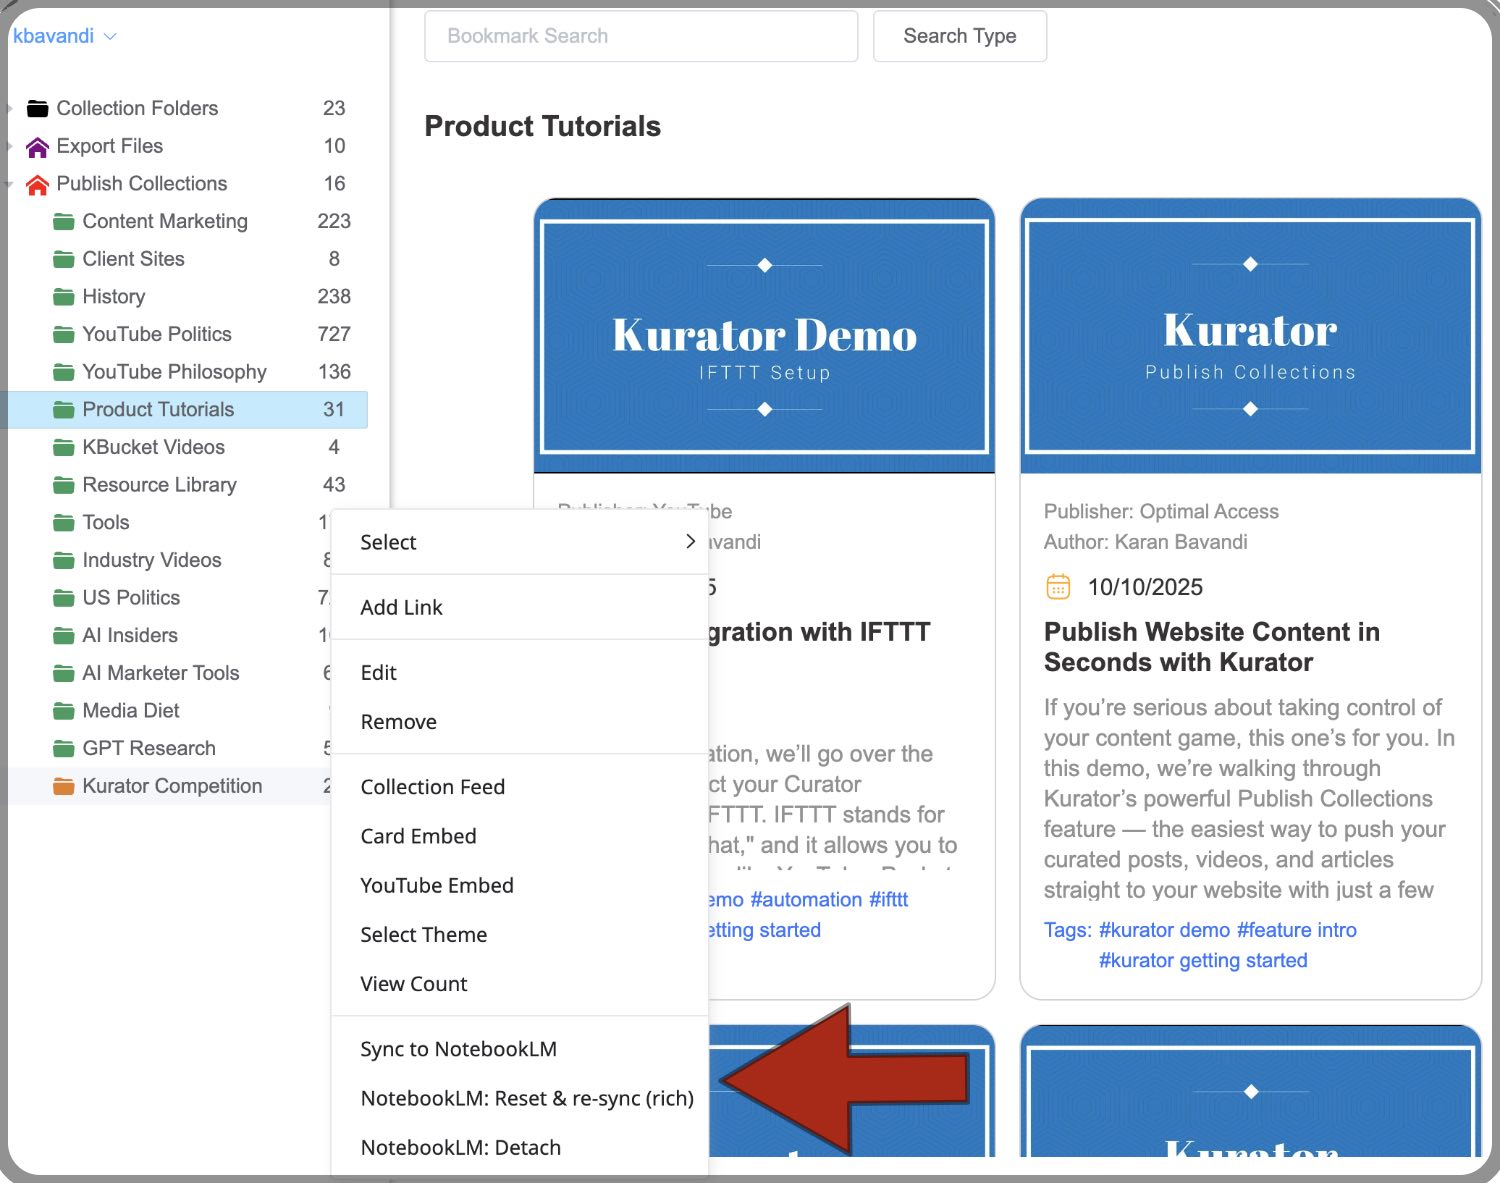Screen dimensions: 1500x1183
Task: Click the 'Publisher: Optimal Access' text
Action: tap(1161, 511)
